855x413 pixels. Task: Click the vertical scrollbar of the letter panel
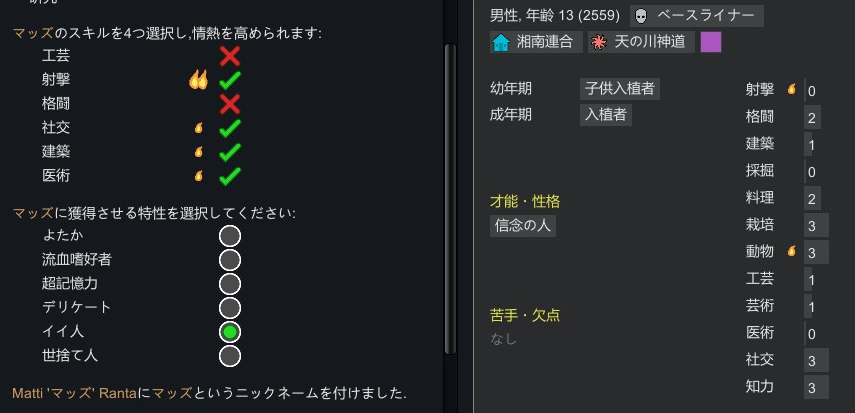pyautogui.click(x=450, y=199)
